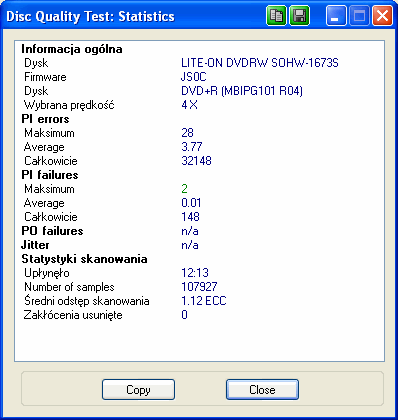
Task: Click the PO failures label
Action: [x=52, y=231]
